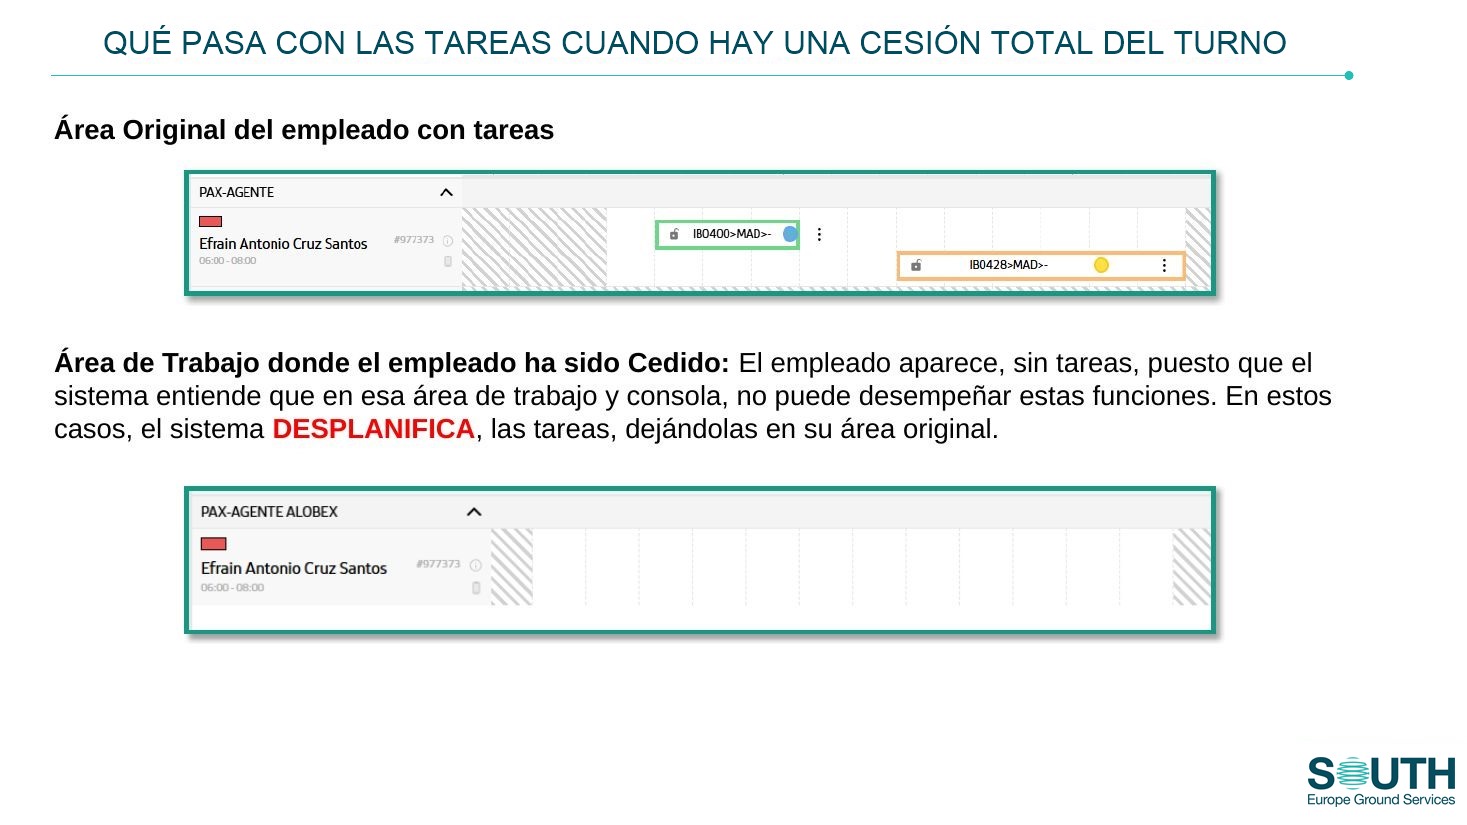Select the task bar IB0428>MAD>-
This screenshot has height=825, width=1467.
1041,265
